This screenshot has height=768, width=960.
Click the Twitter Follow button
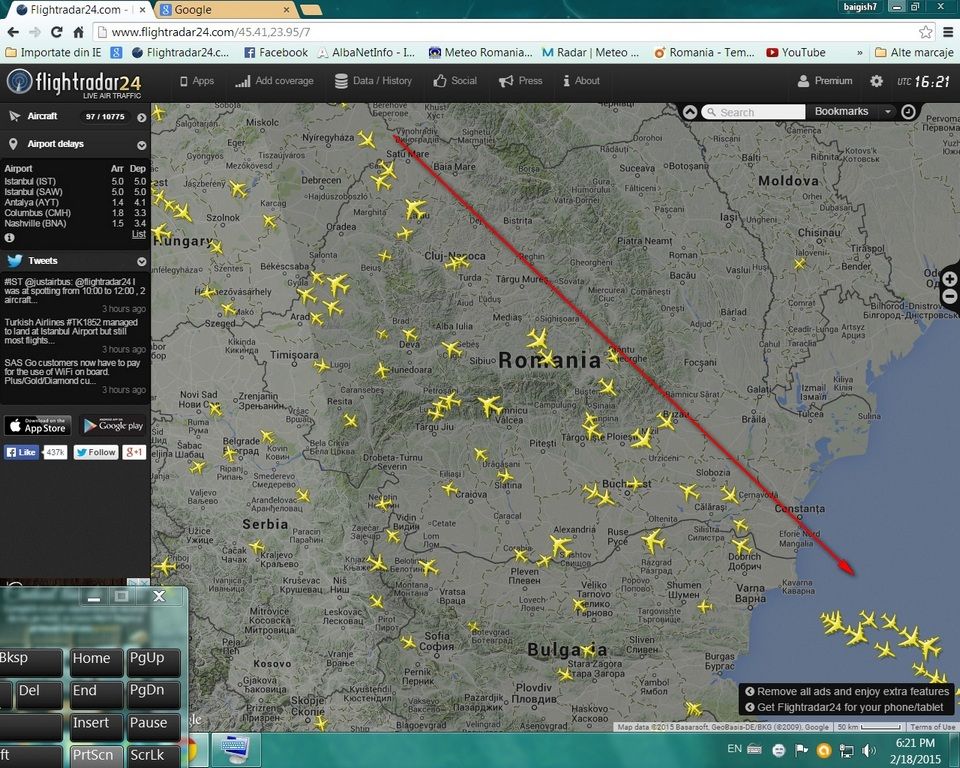click(x=96, y=453)
